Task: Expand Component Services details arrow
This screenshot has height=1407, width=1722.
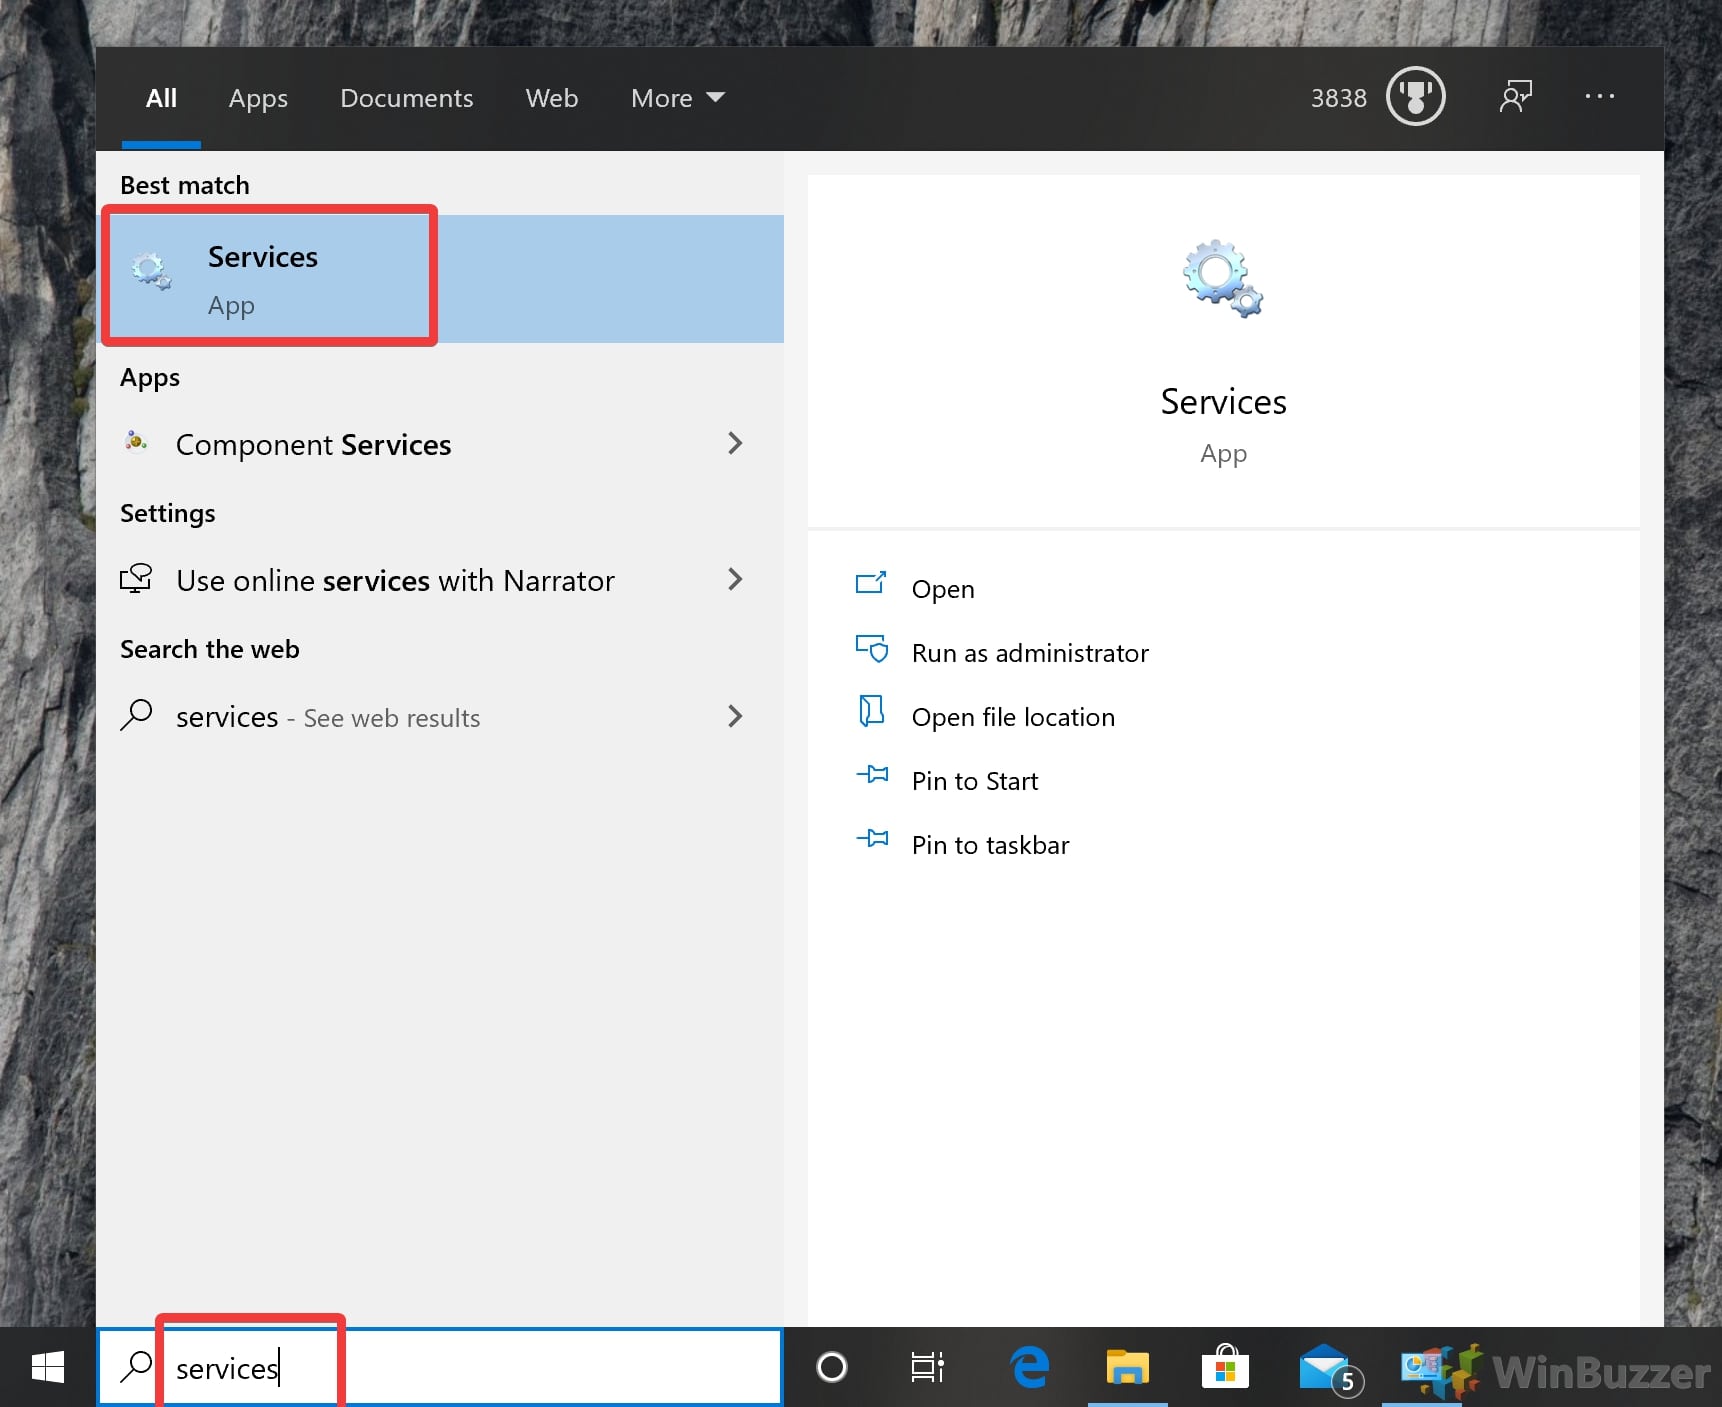Action: point(735,443)
